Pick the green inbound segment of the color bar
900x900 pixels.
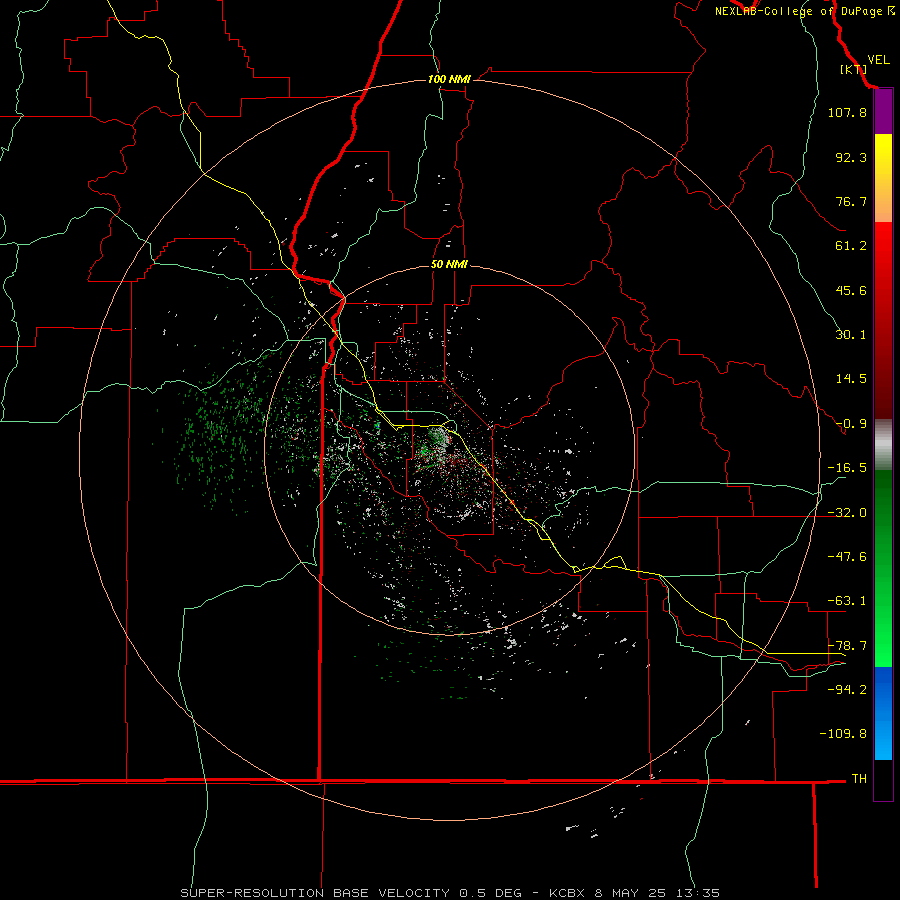click(883, 568)
